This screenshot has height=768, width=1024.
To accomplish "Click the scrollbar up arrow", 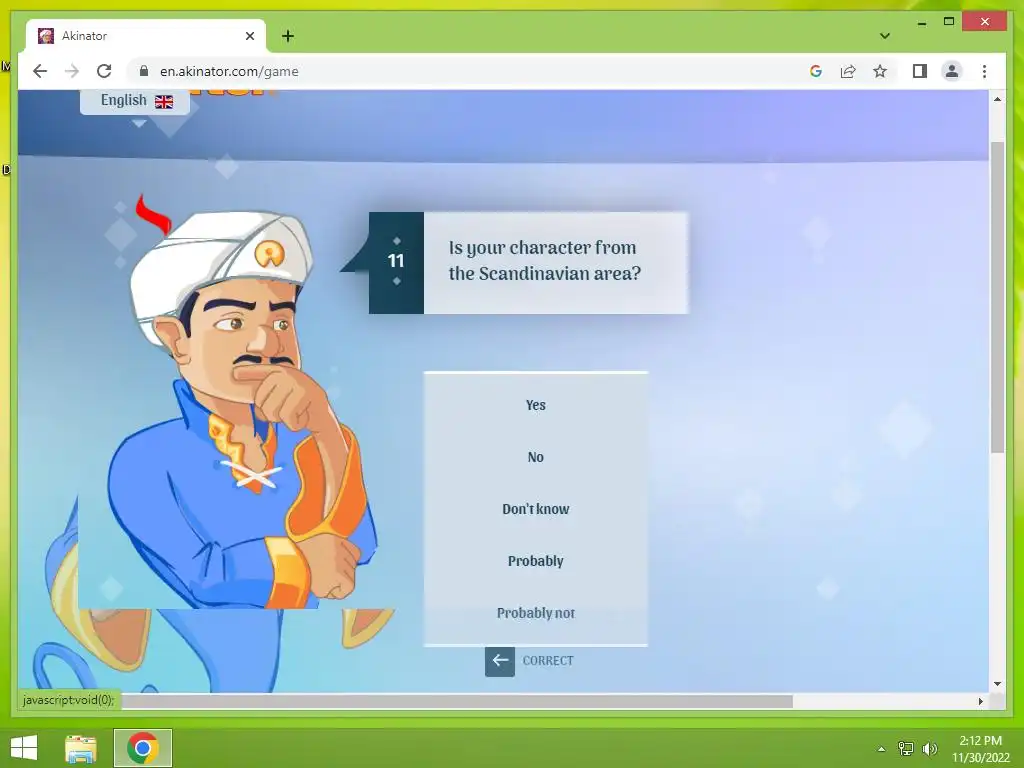I will click(997, 99).
